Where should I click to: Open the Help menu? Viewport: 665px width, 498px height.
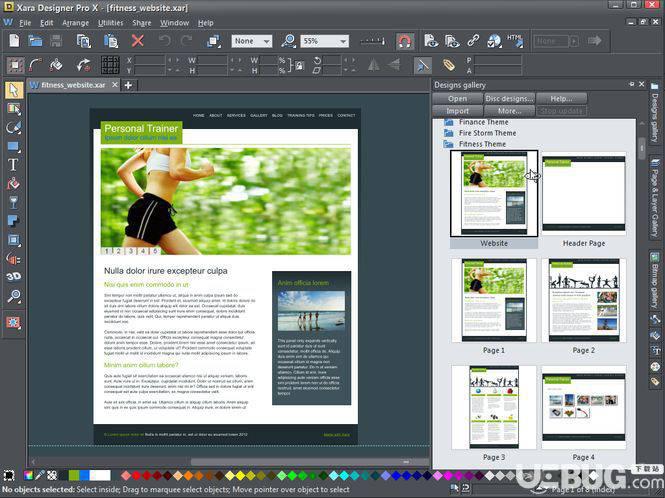[206, 23]
